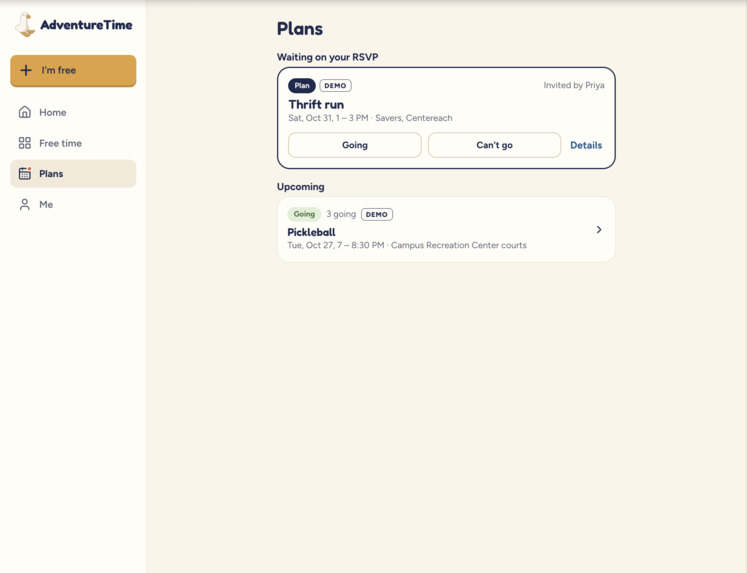
Task: Click the Me person icon
Action: tap(25, 204)
